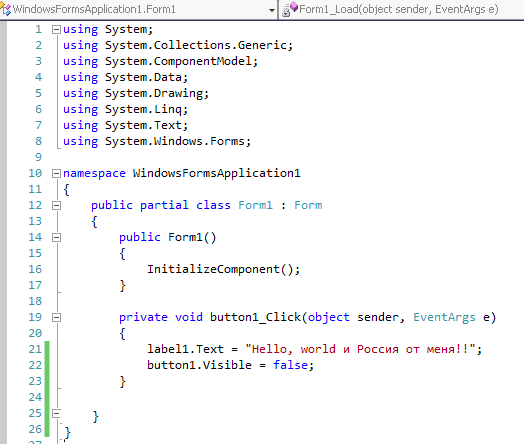Click 'InitializeComponent();' call
Screen dimensions: 525x444
pos(223,269)
